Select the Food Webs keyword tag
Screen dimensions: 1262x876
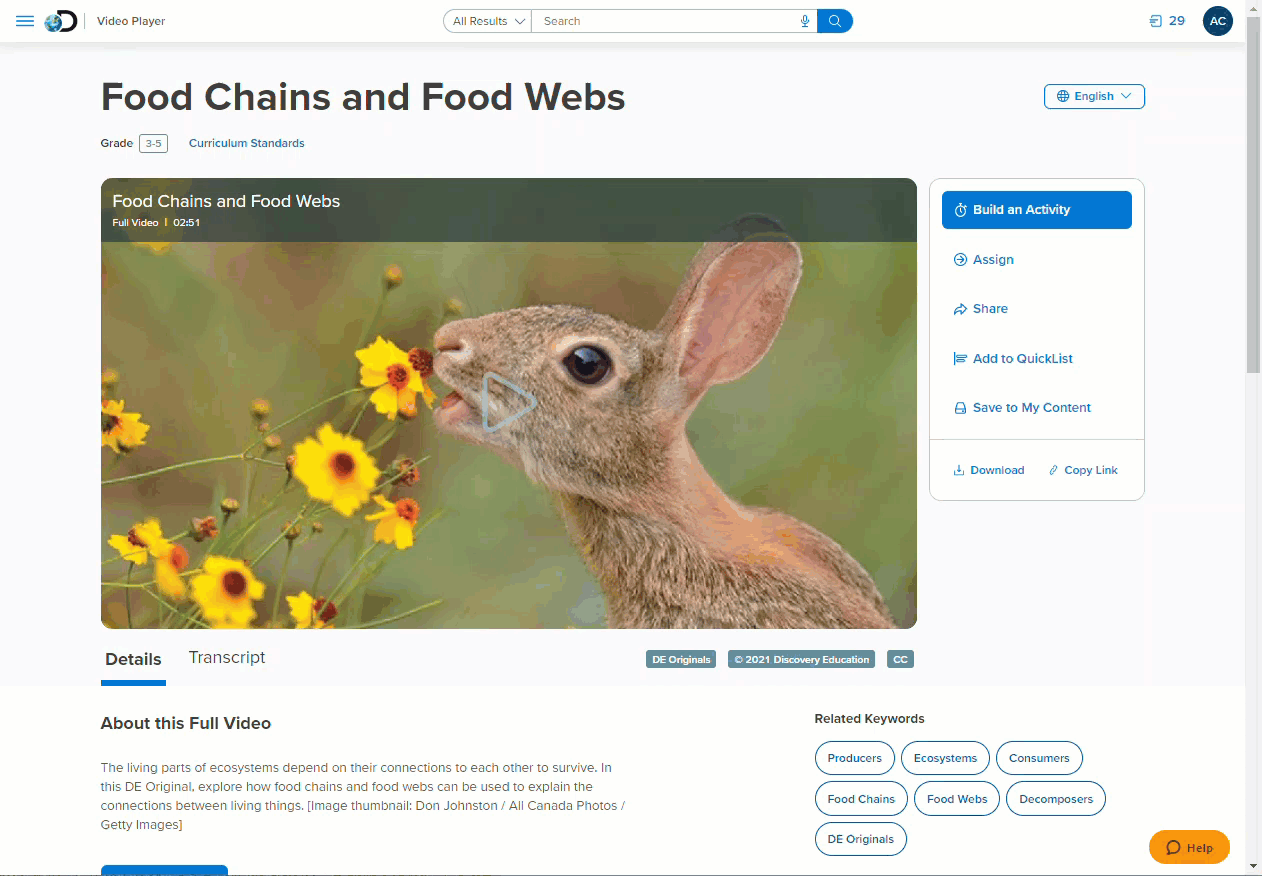(x=957, y=799)
